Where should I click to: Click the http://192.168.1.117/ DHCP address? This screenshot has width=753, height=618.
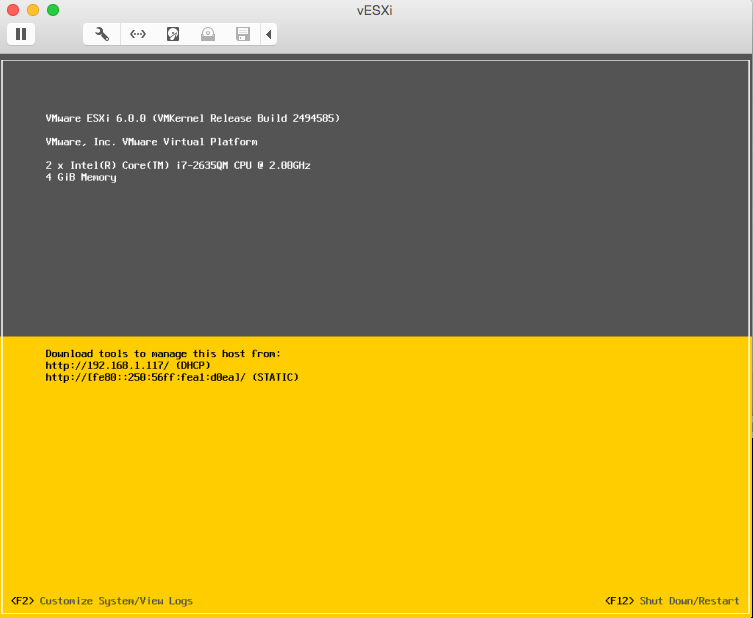pyautogui.click(x=128, y=365)
